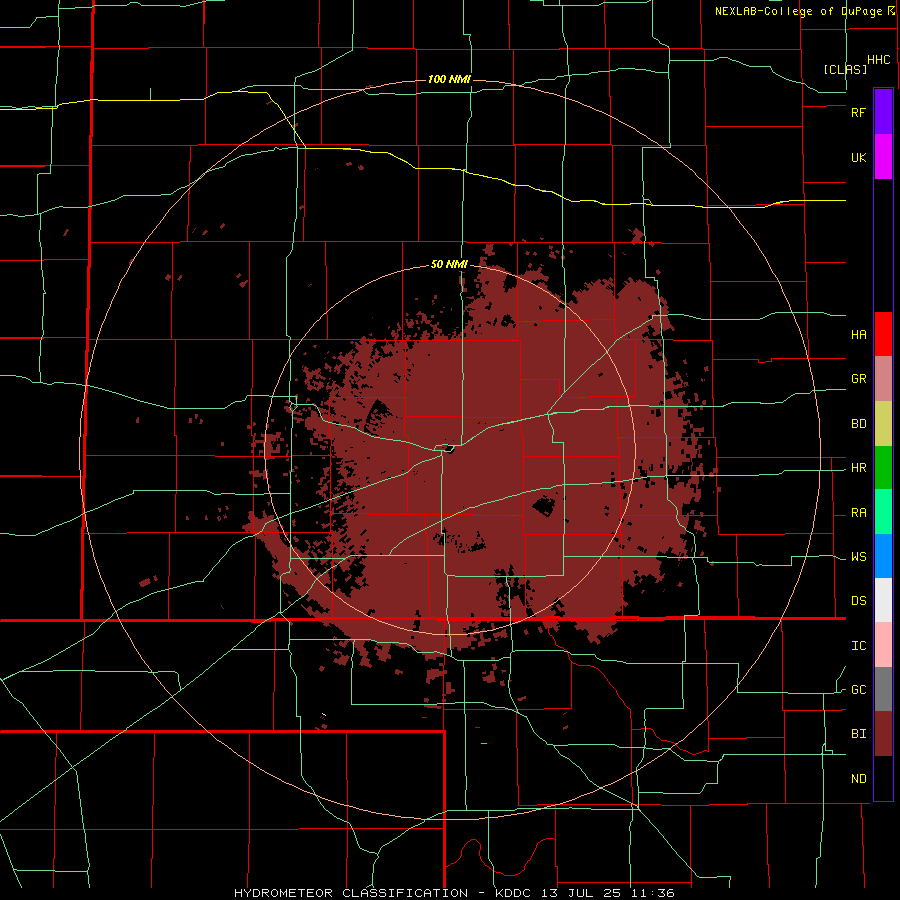This screenshot has height=900, width=900.
Task: Click the IC pink legend swatch
Action: click(x=883, y=645)
